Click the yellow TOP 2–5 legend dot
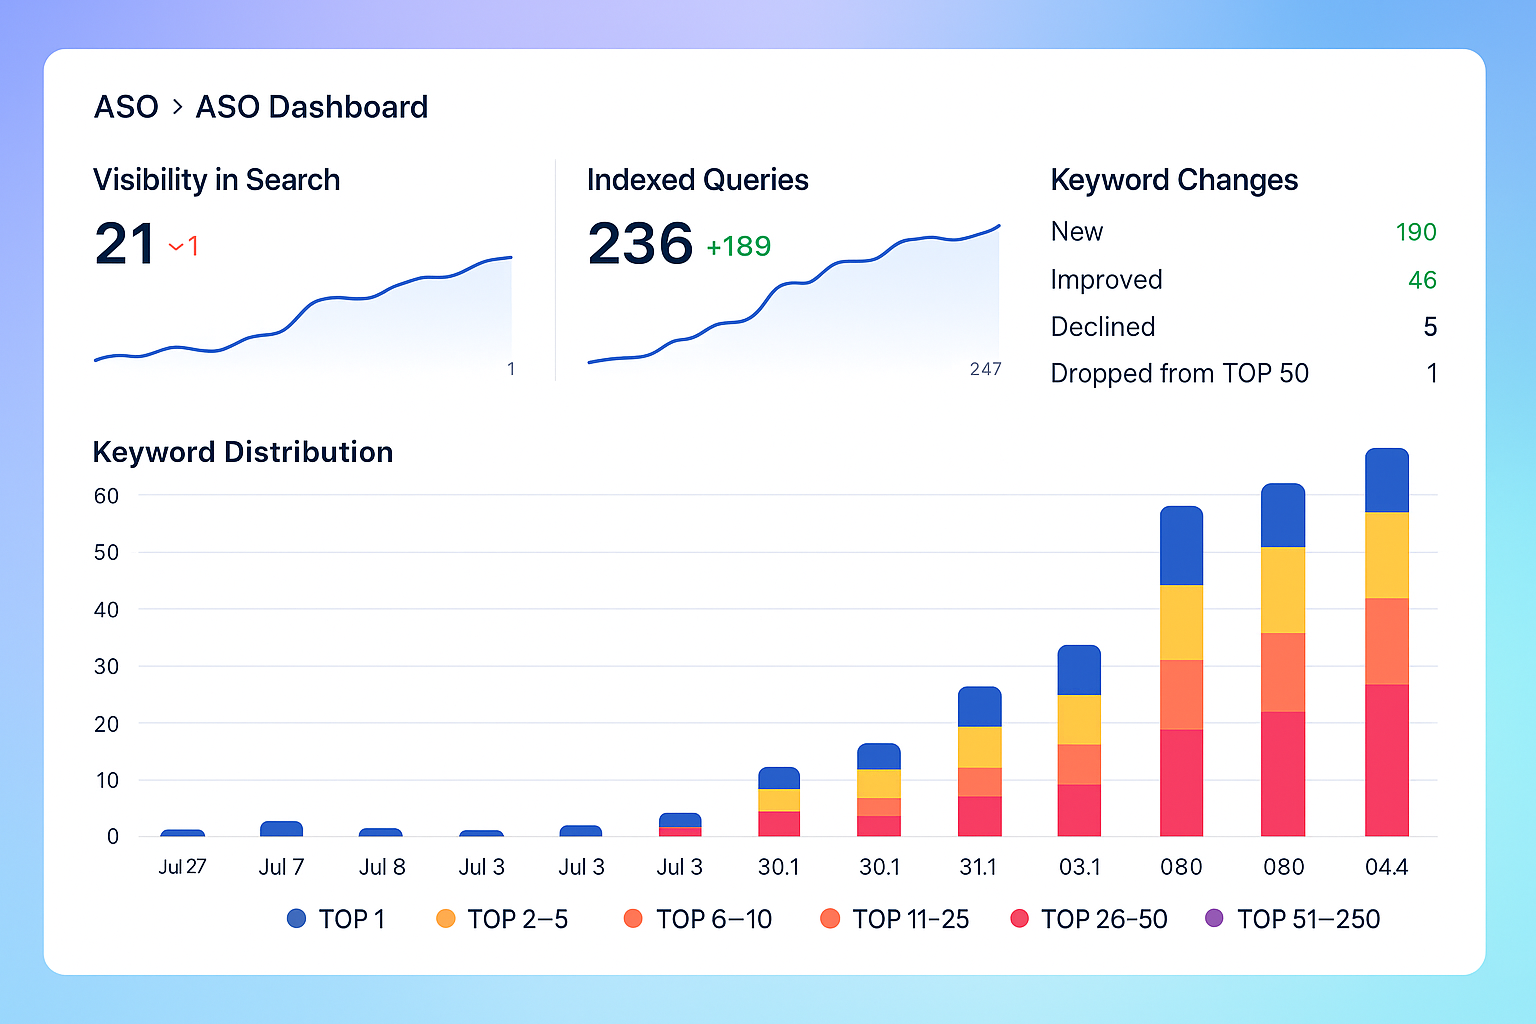 (x=446, y=918)
